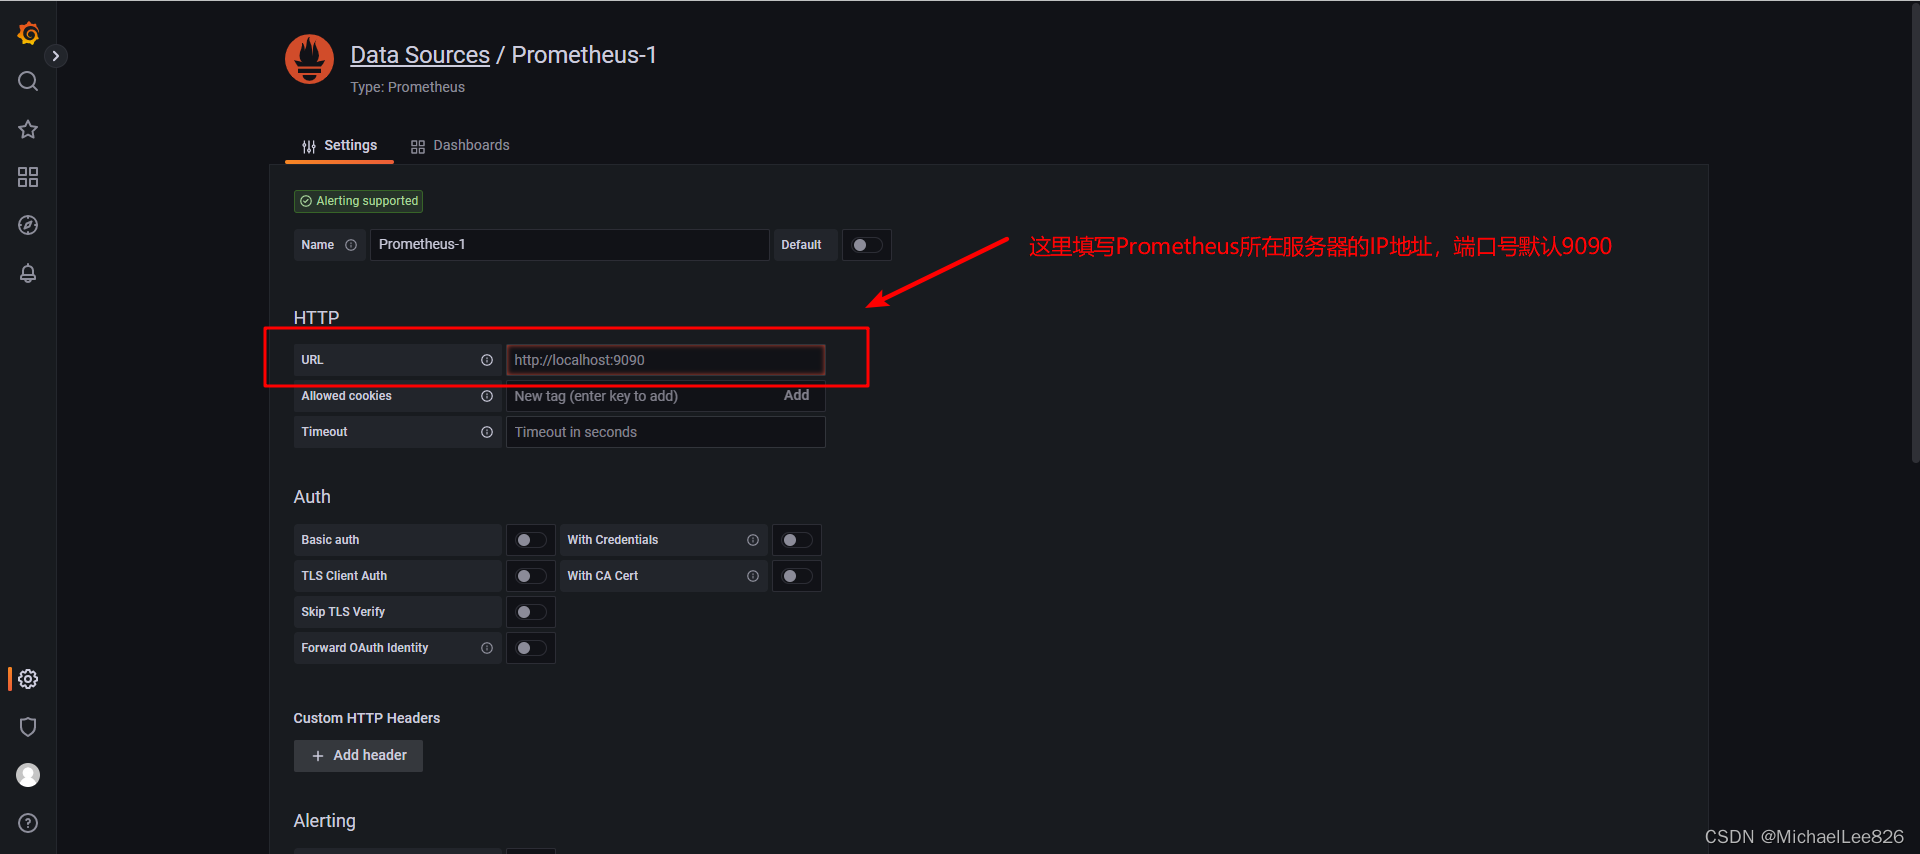The height and width of the screenshot is (854, 1920).
Task: Click the Forward OAuth Identity info icon
Action: coord(487,648)
